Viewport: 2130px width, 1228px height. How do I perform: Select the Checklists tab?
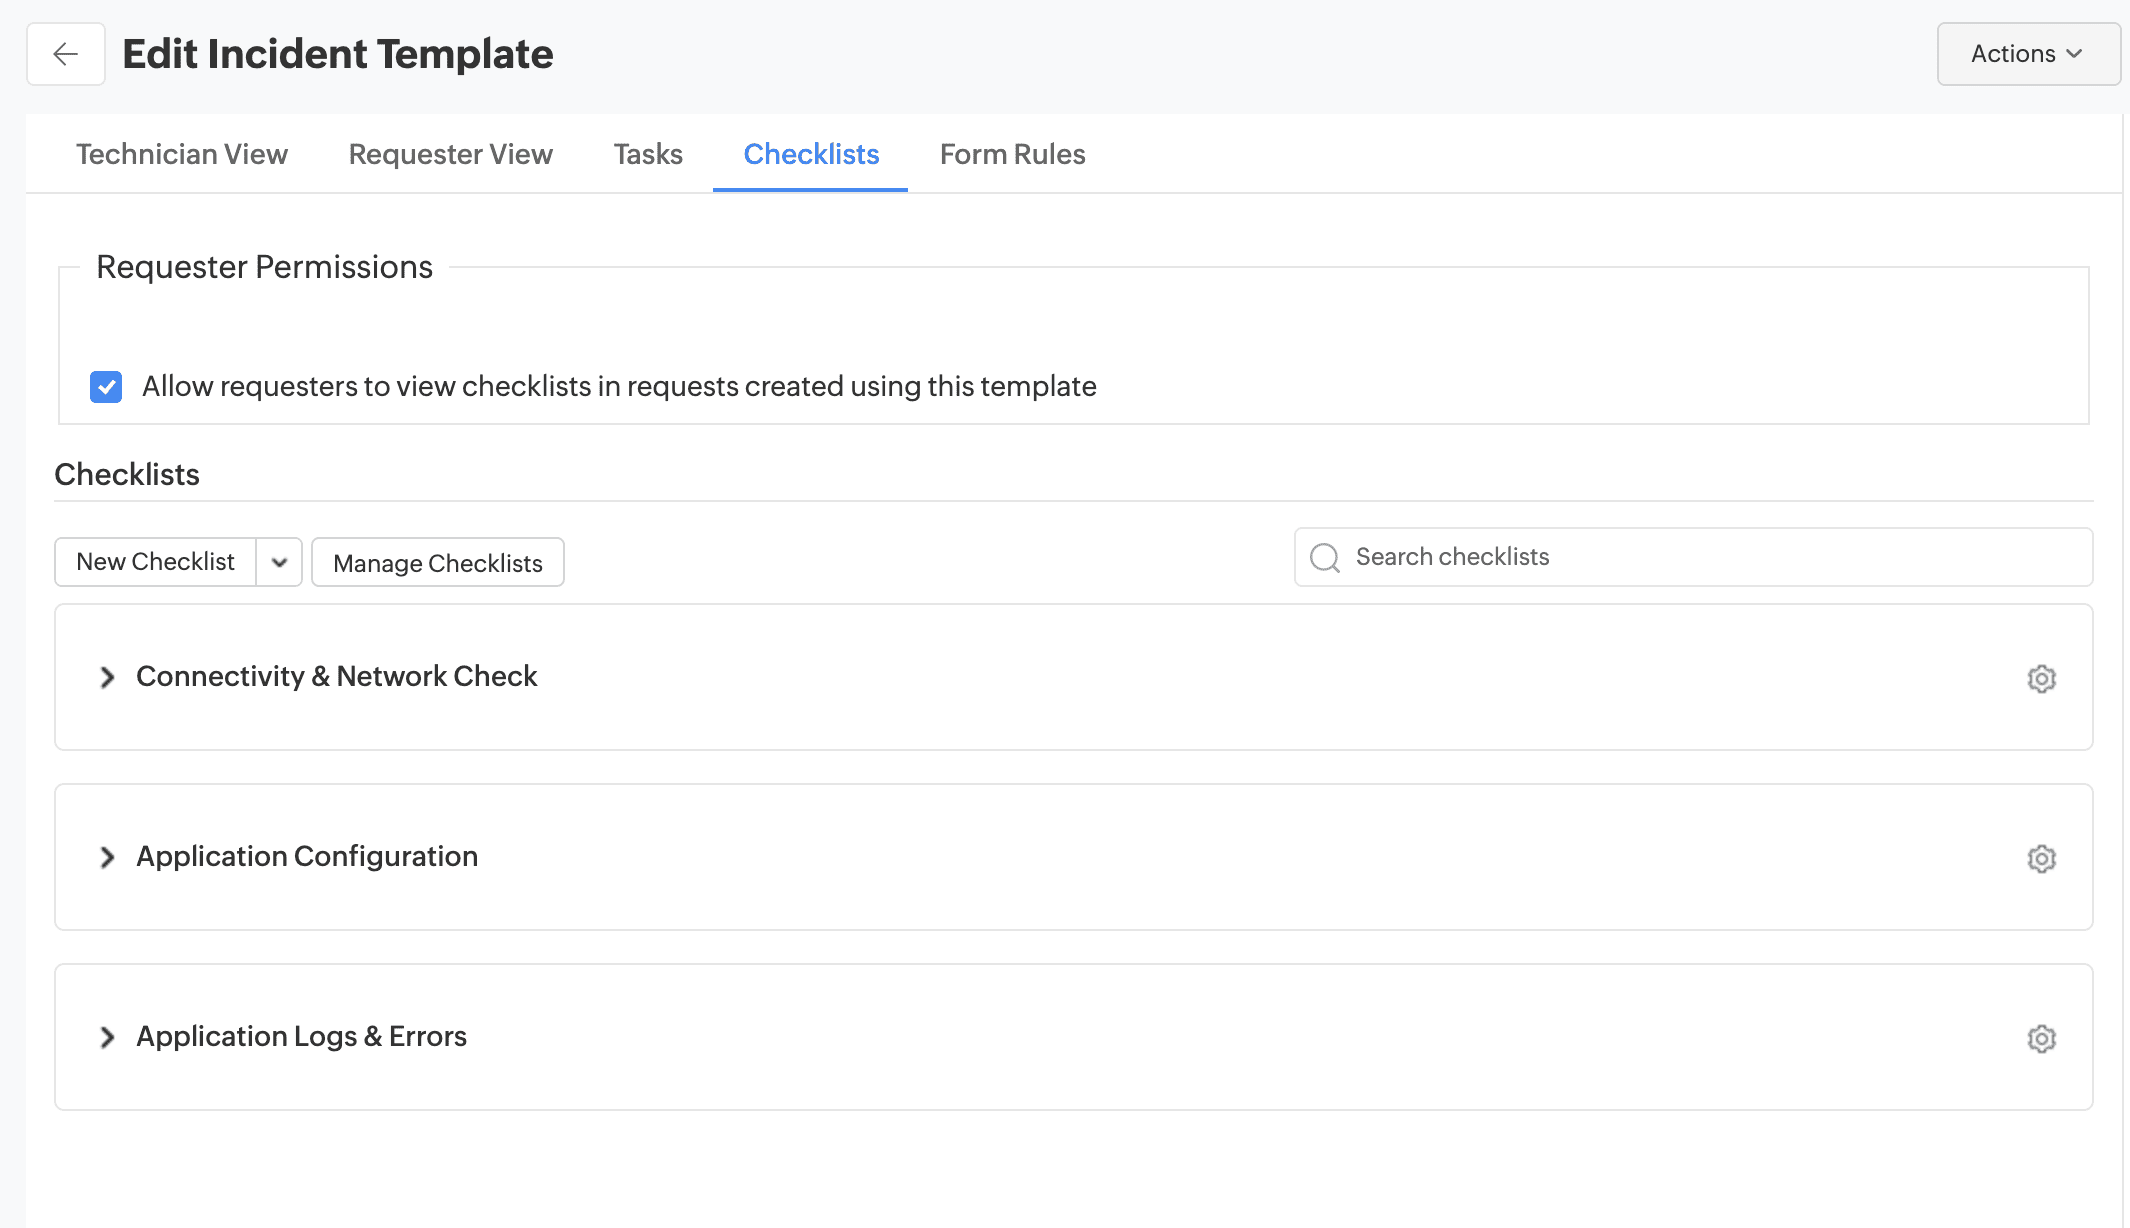pyautogui.click(x=811, y=155)
